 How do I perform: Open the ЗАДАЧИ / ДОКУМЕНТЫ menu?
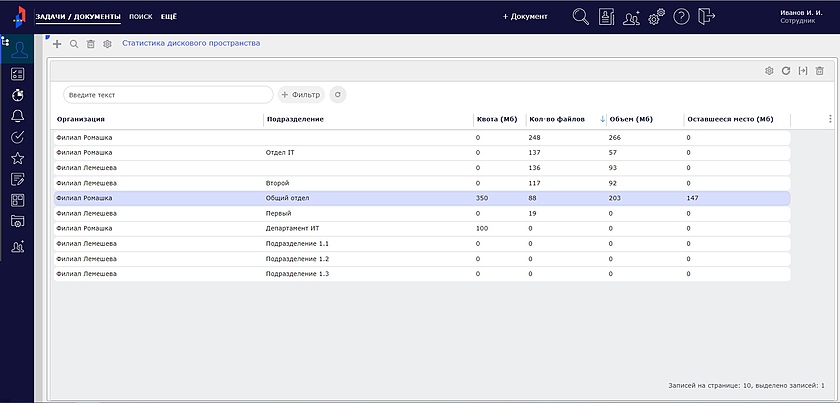point(78,18)
